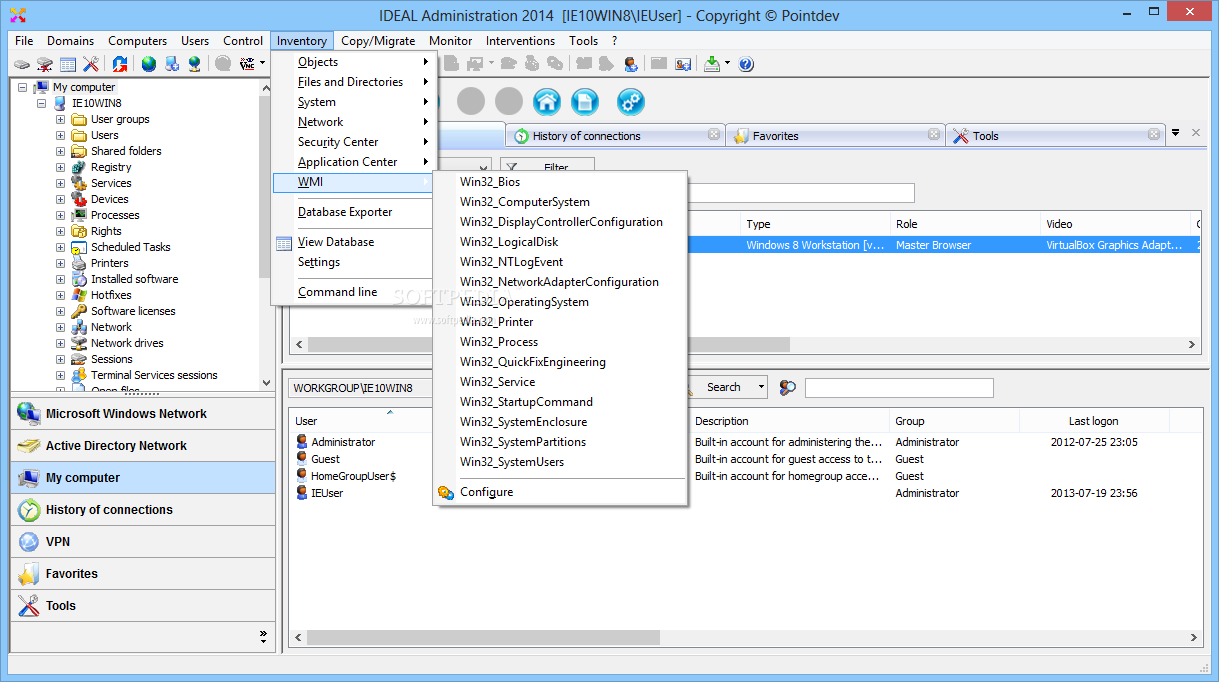Click the Favorites star folder sidebar icon
Screen dimensions: 1219x682
29,574
